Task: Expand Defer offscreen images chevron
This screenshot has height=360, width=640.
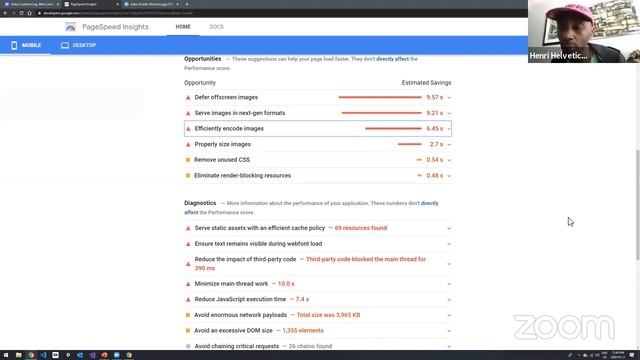Action: (449, 98)
